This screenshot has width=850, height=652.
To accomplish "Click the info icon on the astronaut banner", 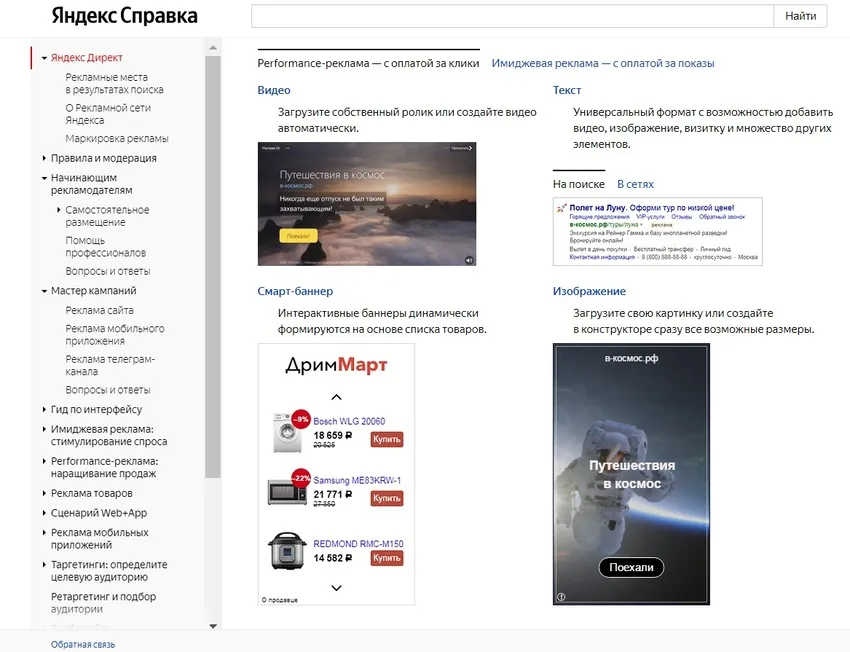I will tap(559, 597).
